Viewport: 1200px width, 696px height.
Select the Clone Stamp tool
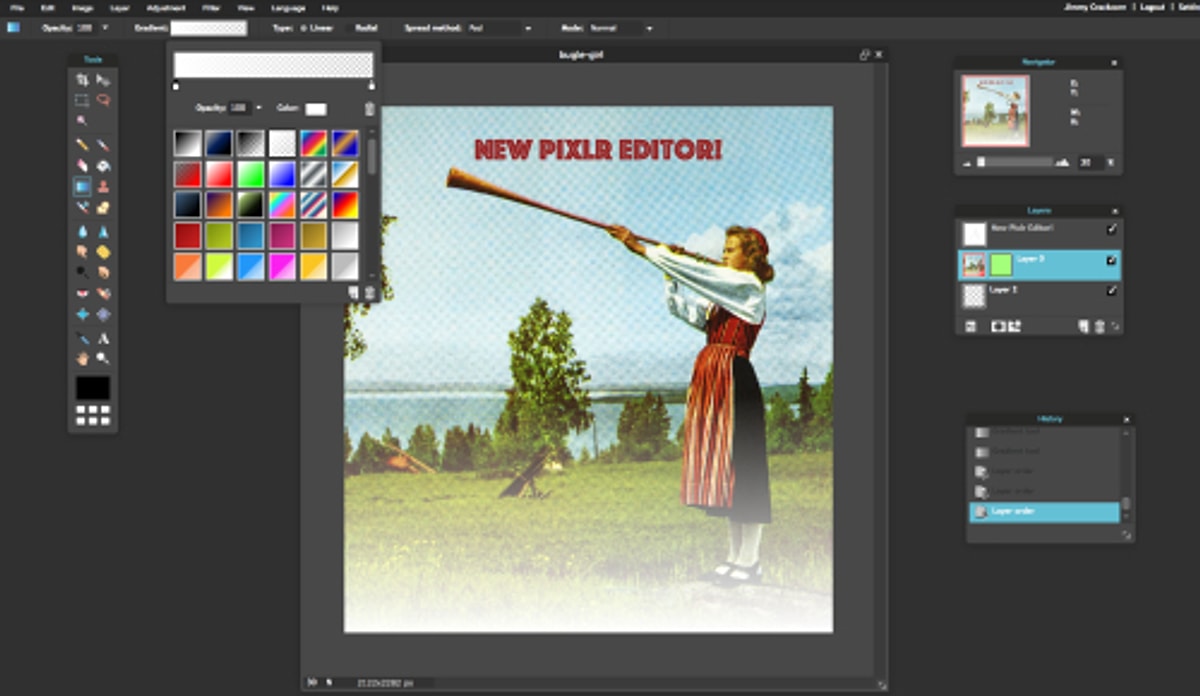pyautogui.click(x=103, y=187)
